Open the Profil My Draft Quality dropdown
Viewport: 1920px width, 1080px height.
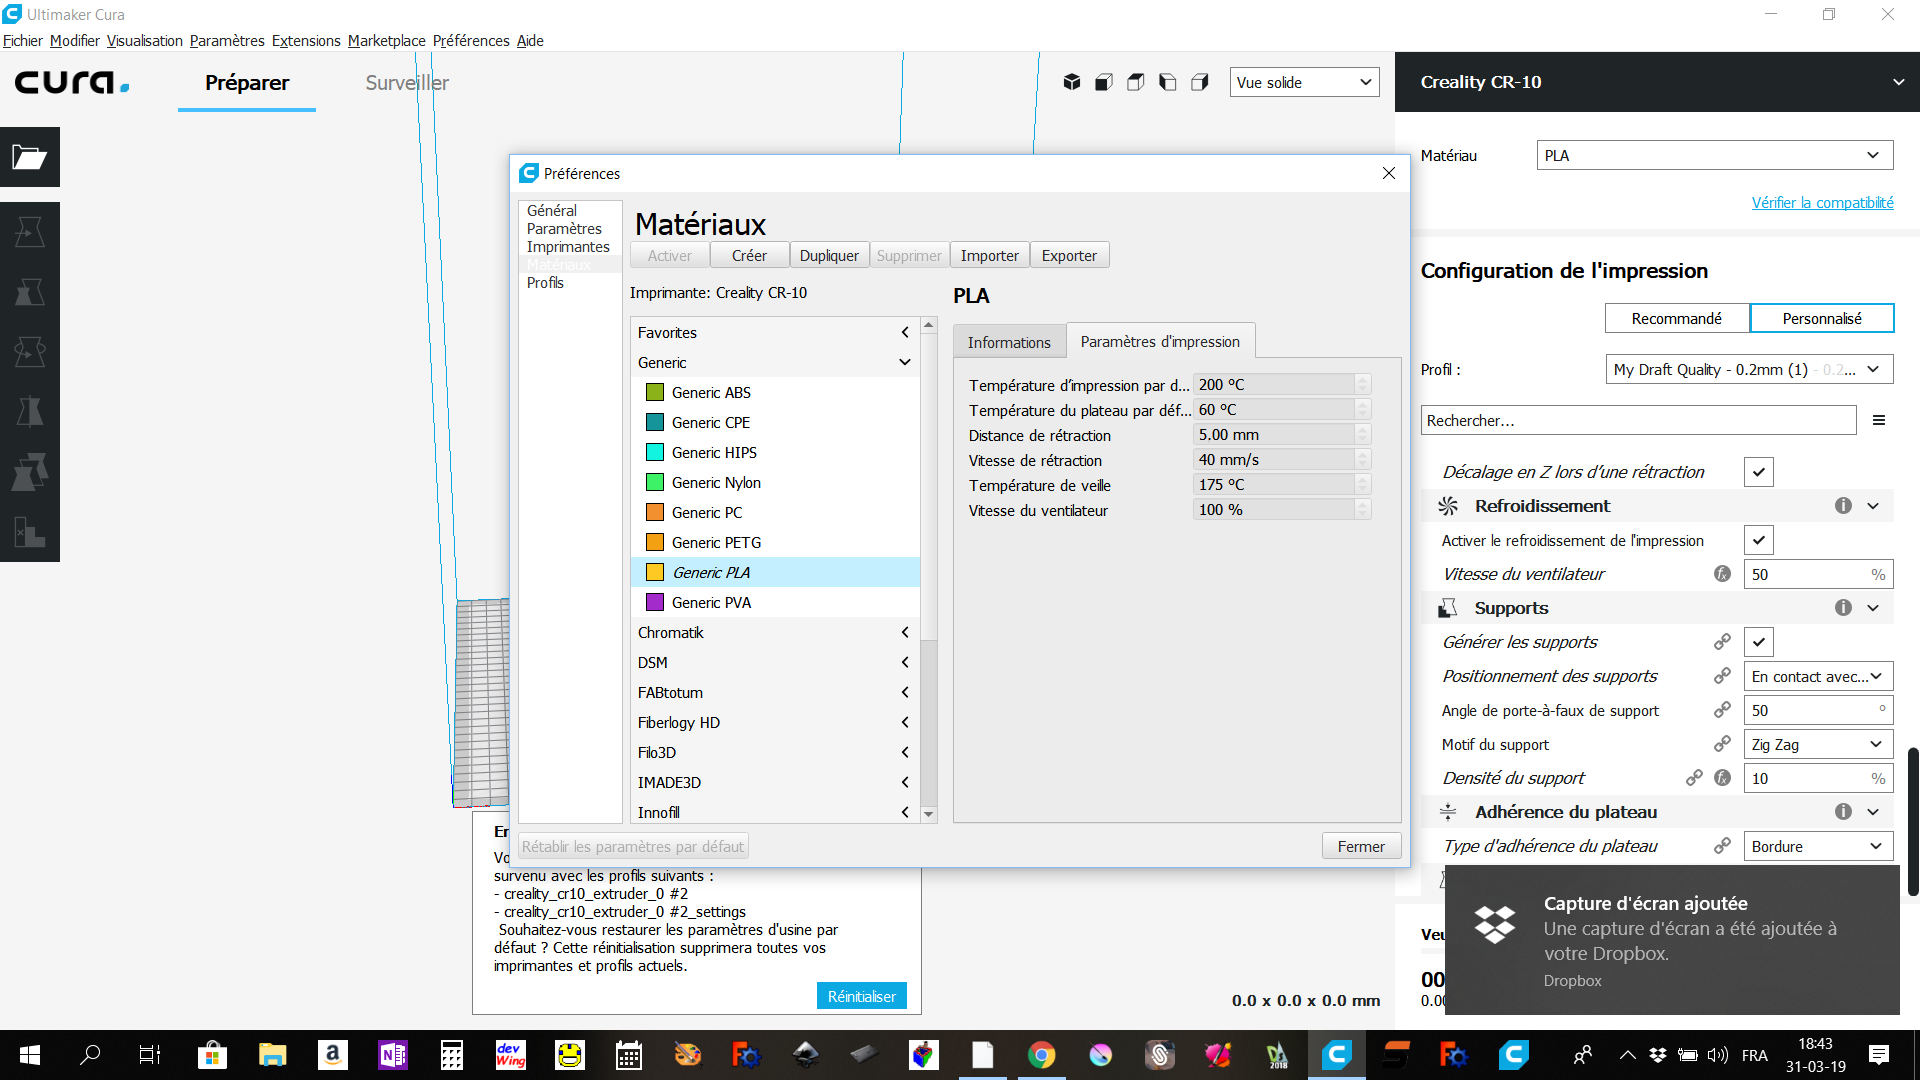(1749, 369)
